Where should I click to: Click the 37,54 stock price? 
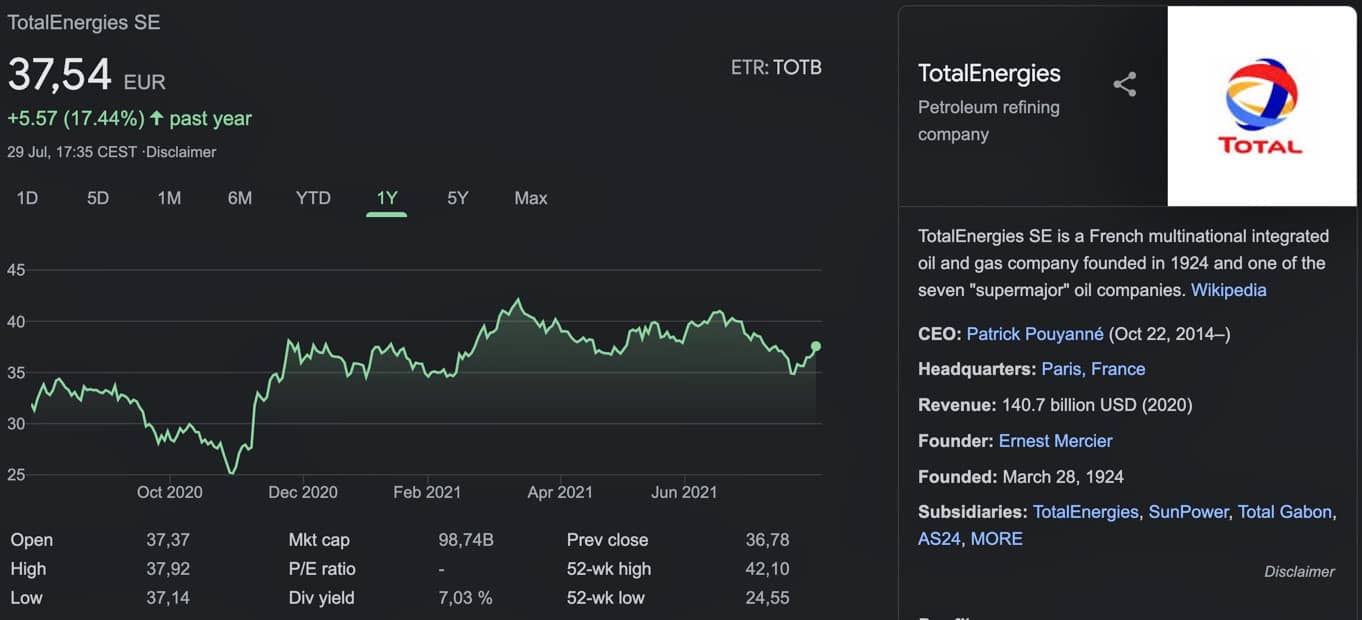pyautogui.click(x=59, y=75)
